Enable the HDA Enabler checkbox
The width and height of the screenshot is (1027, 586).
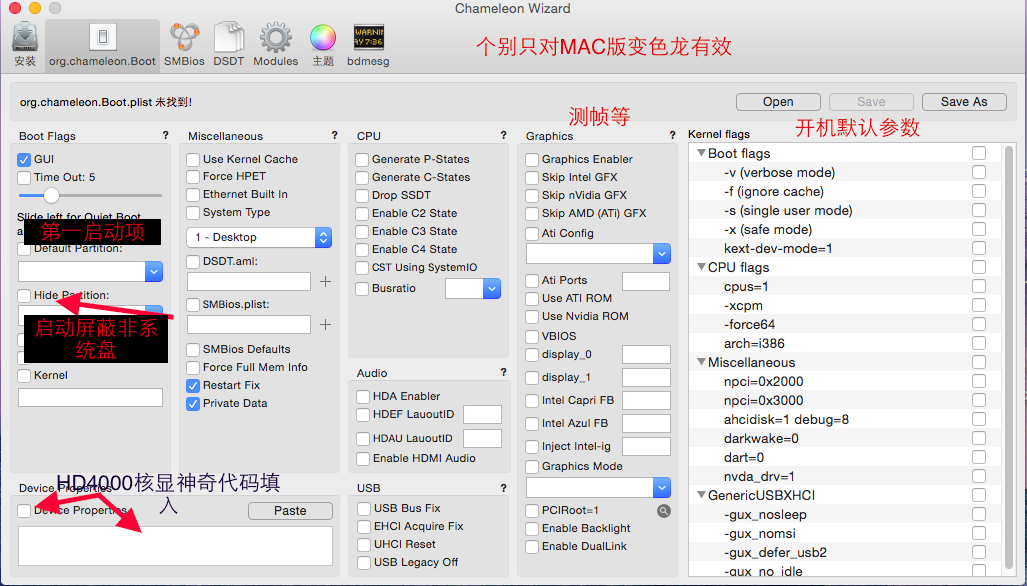pos(363,397)
